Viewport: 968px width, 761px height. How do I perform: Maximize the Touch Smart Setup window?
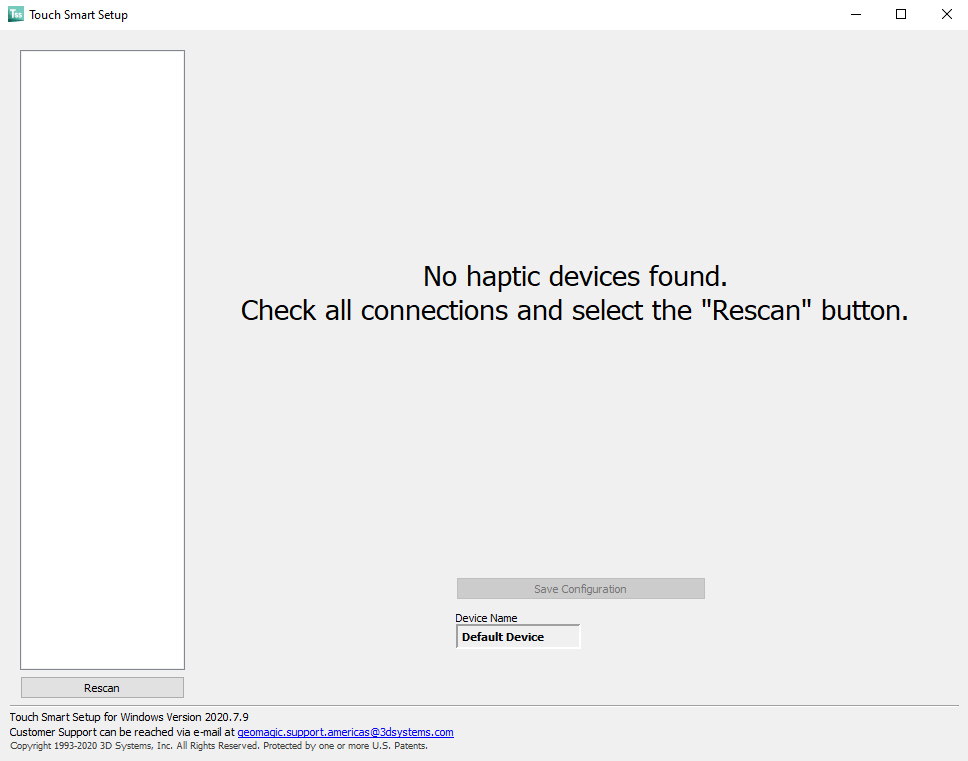(x=901, y=14)
